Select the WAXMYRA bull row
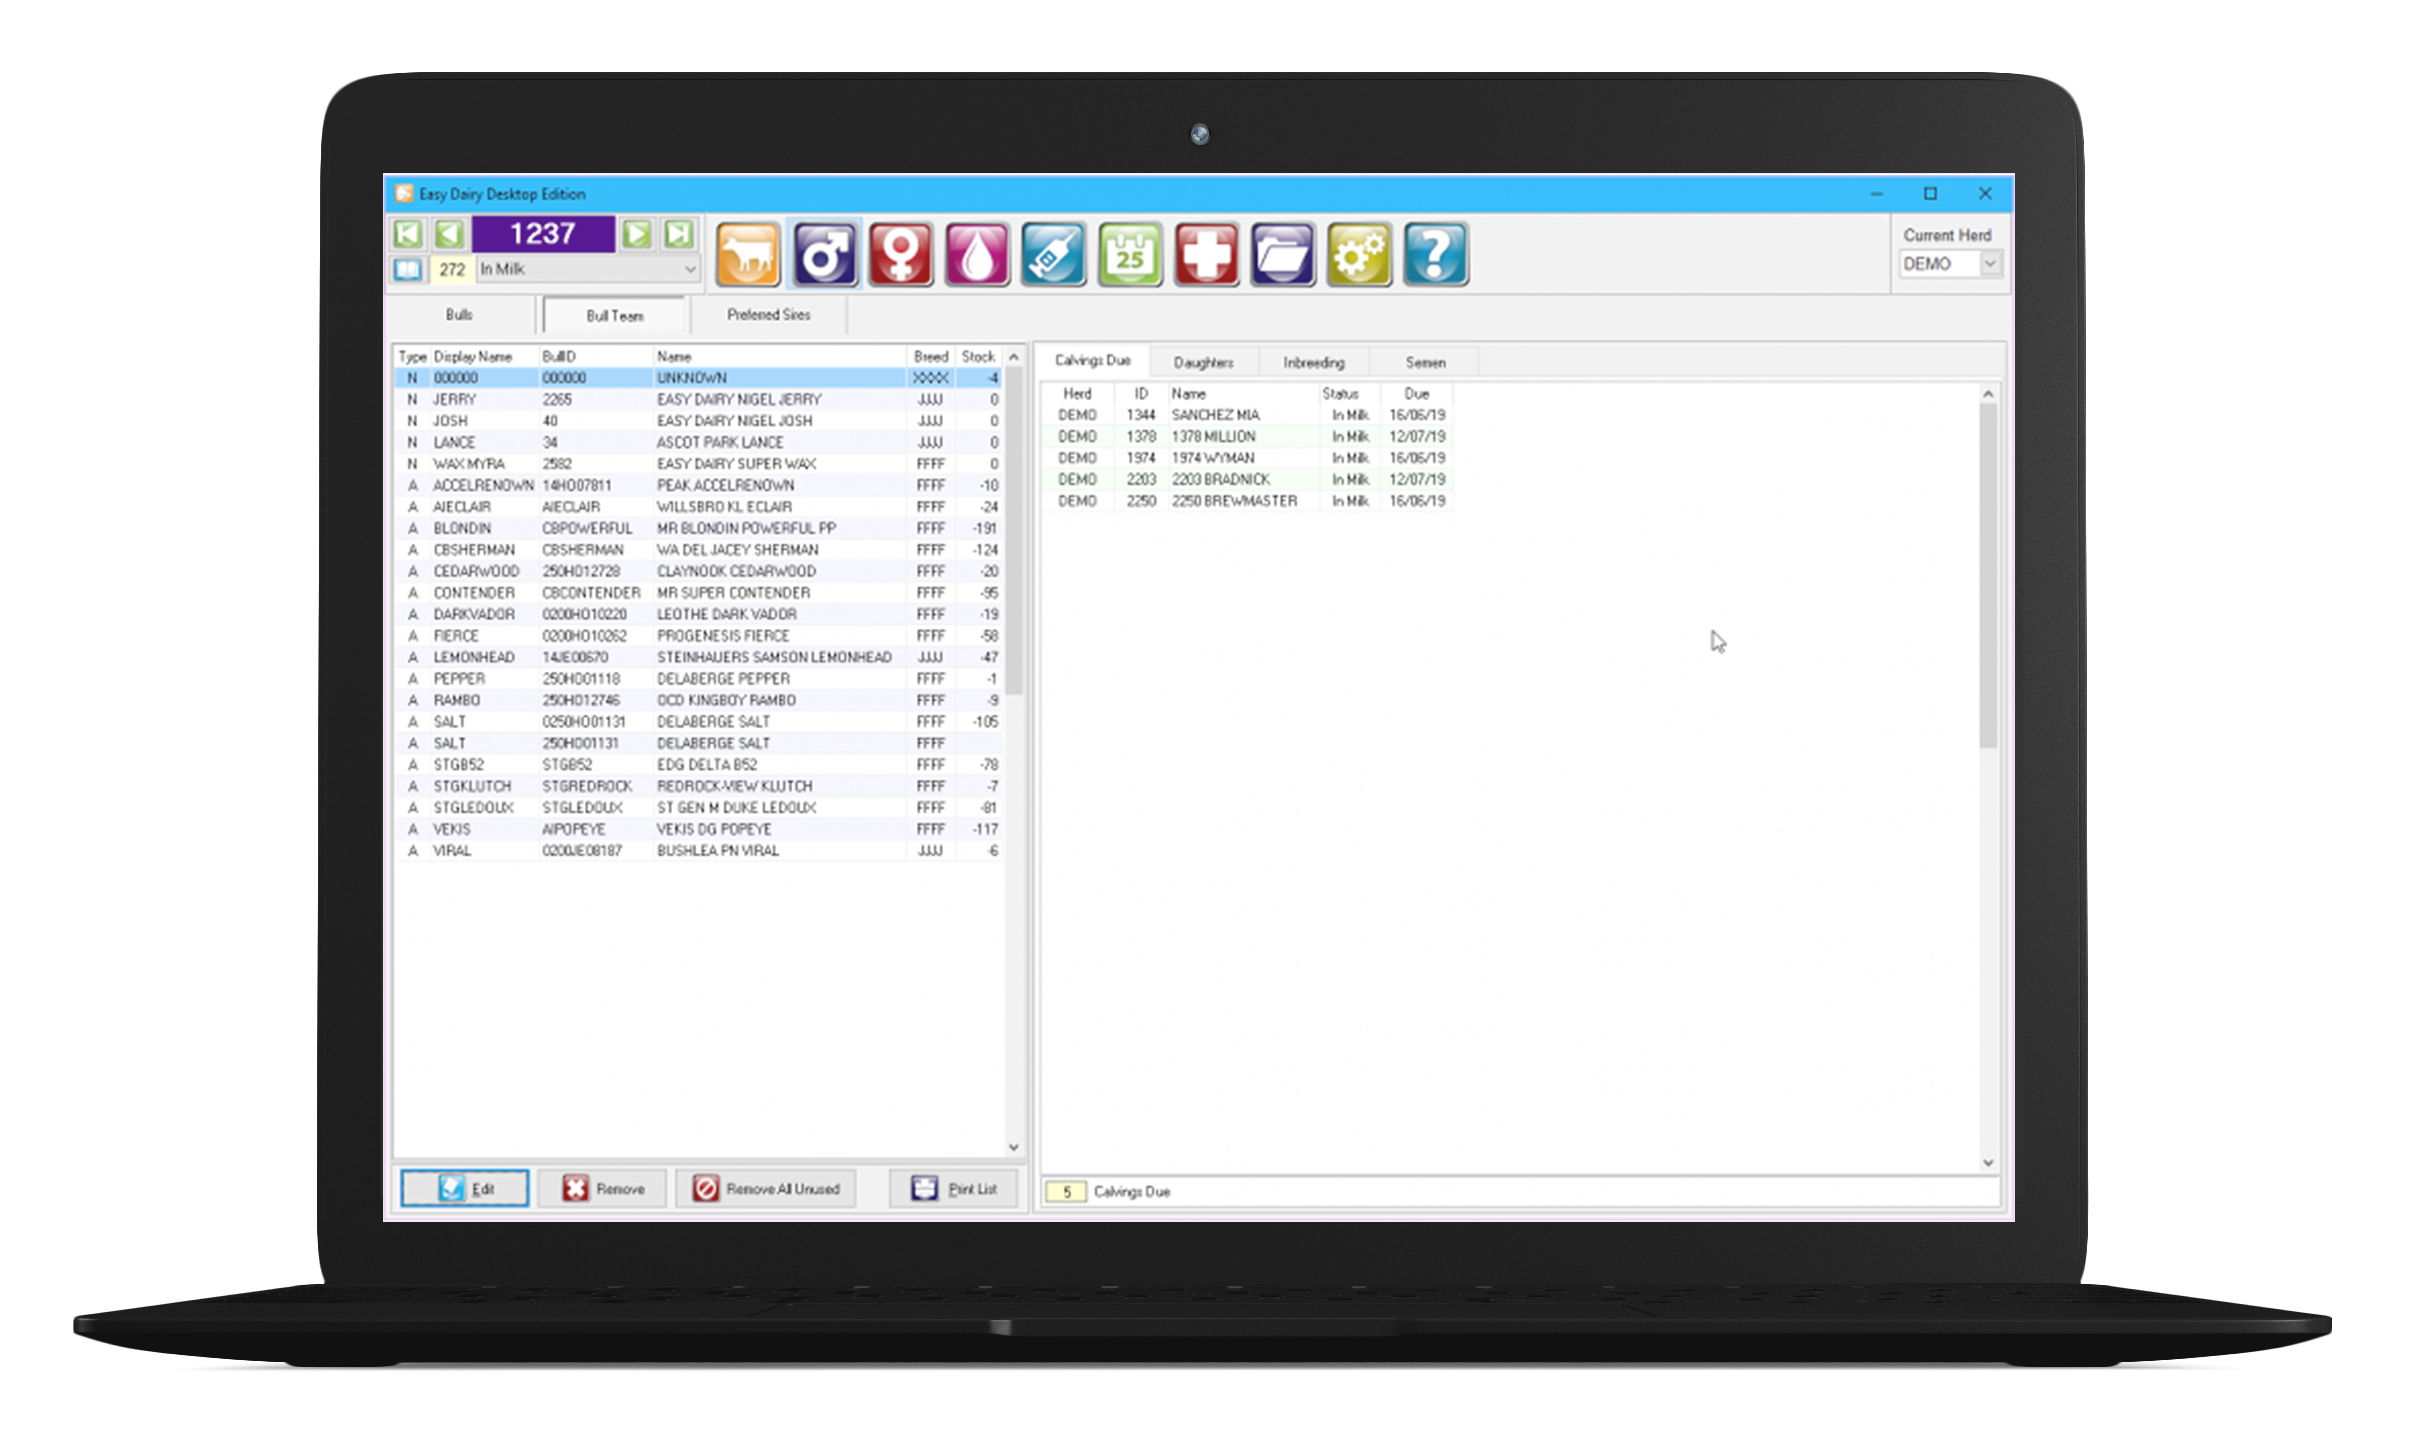2433x1433 pixels. 698,464
